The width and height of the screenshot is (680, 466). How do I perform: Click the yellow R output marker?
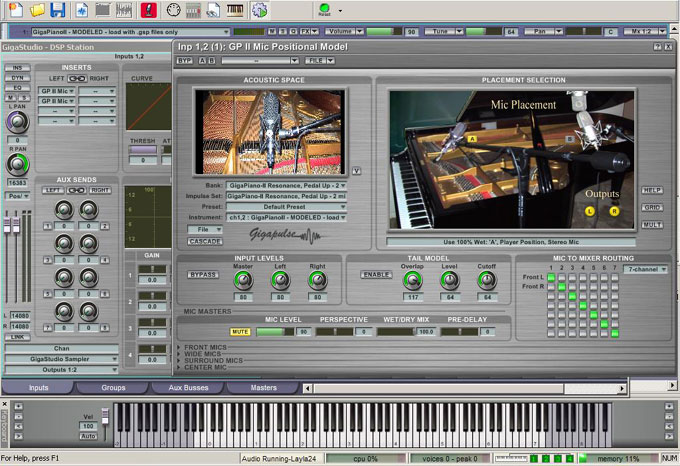click(614, 211)
